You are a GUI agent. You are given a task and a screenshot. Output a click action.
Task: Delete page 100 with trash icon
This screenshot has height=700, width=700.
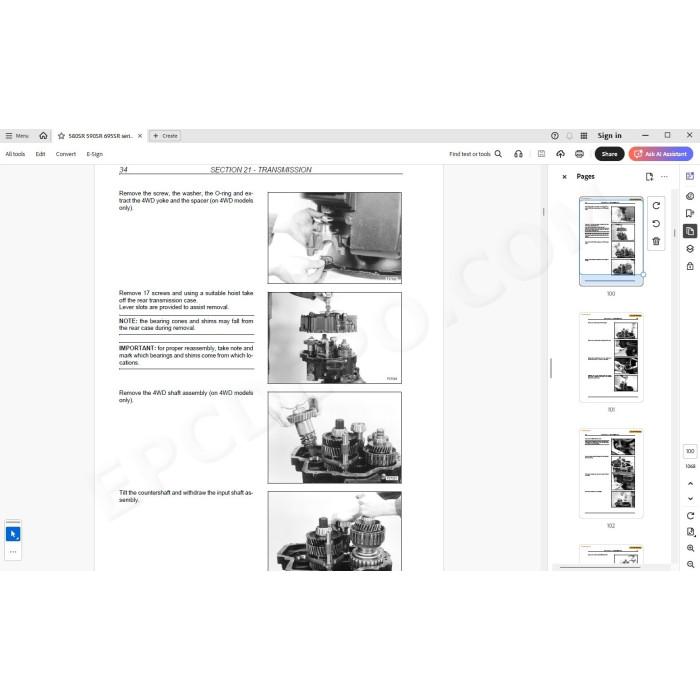pyautogui.click(x=656, y=242)
